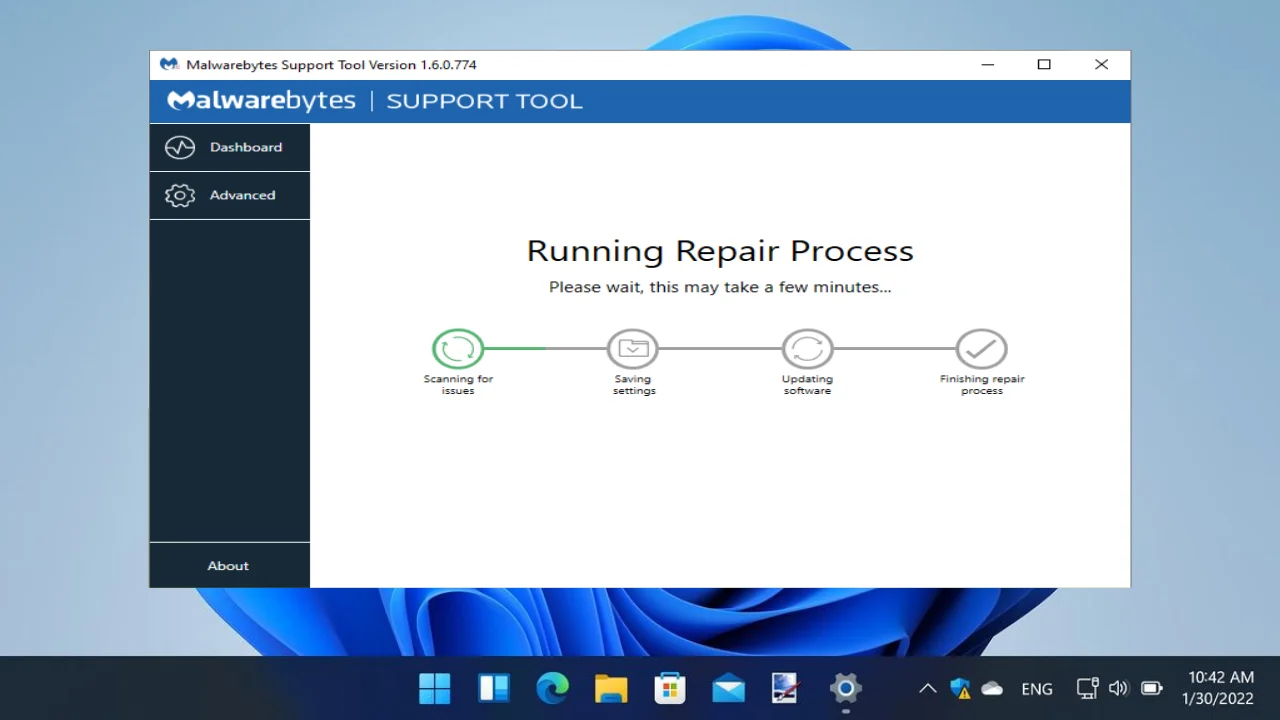The height and width of the screenshot is (720, 1280).
Task: Click the 'Updating software' label
Action: pos(807,385)
